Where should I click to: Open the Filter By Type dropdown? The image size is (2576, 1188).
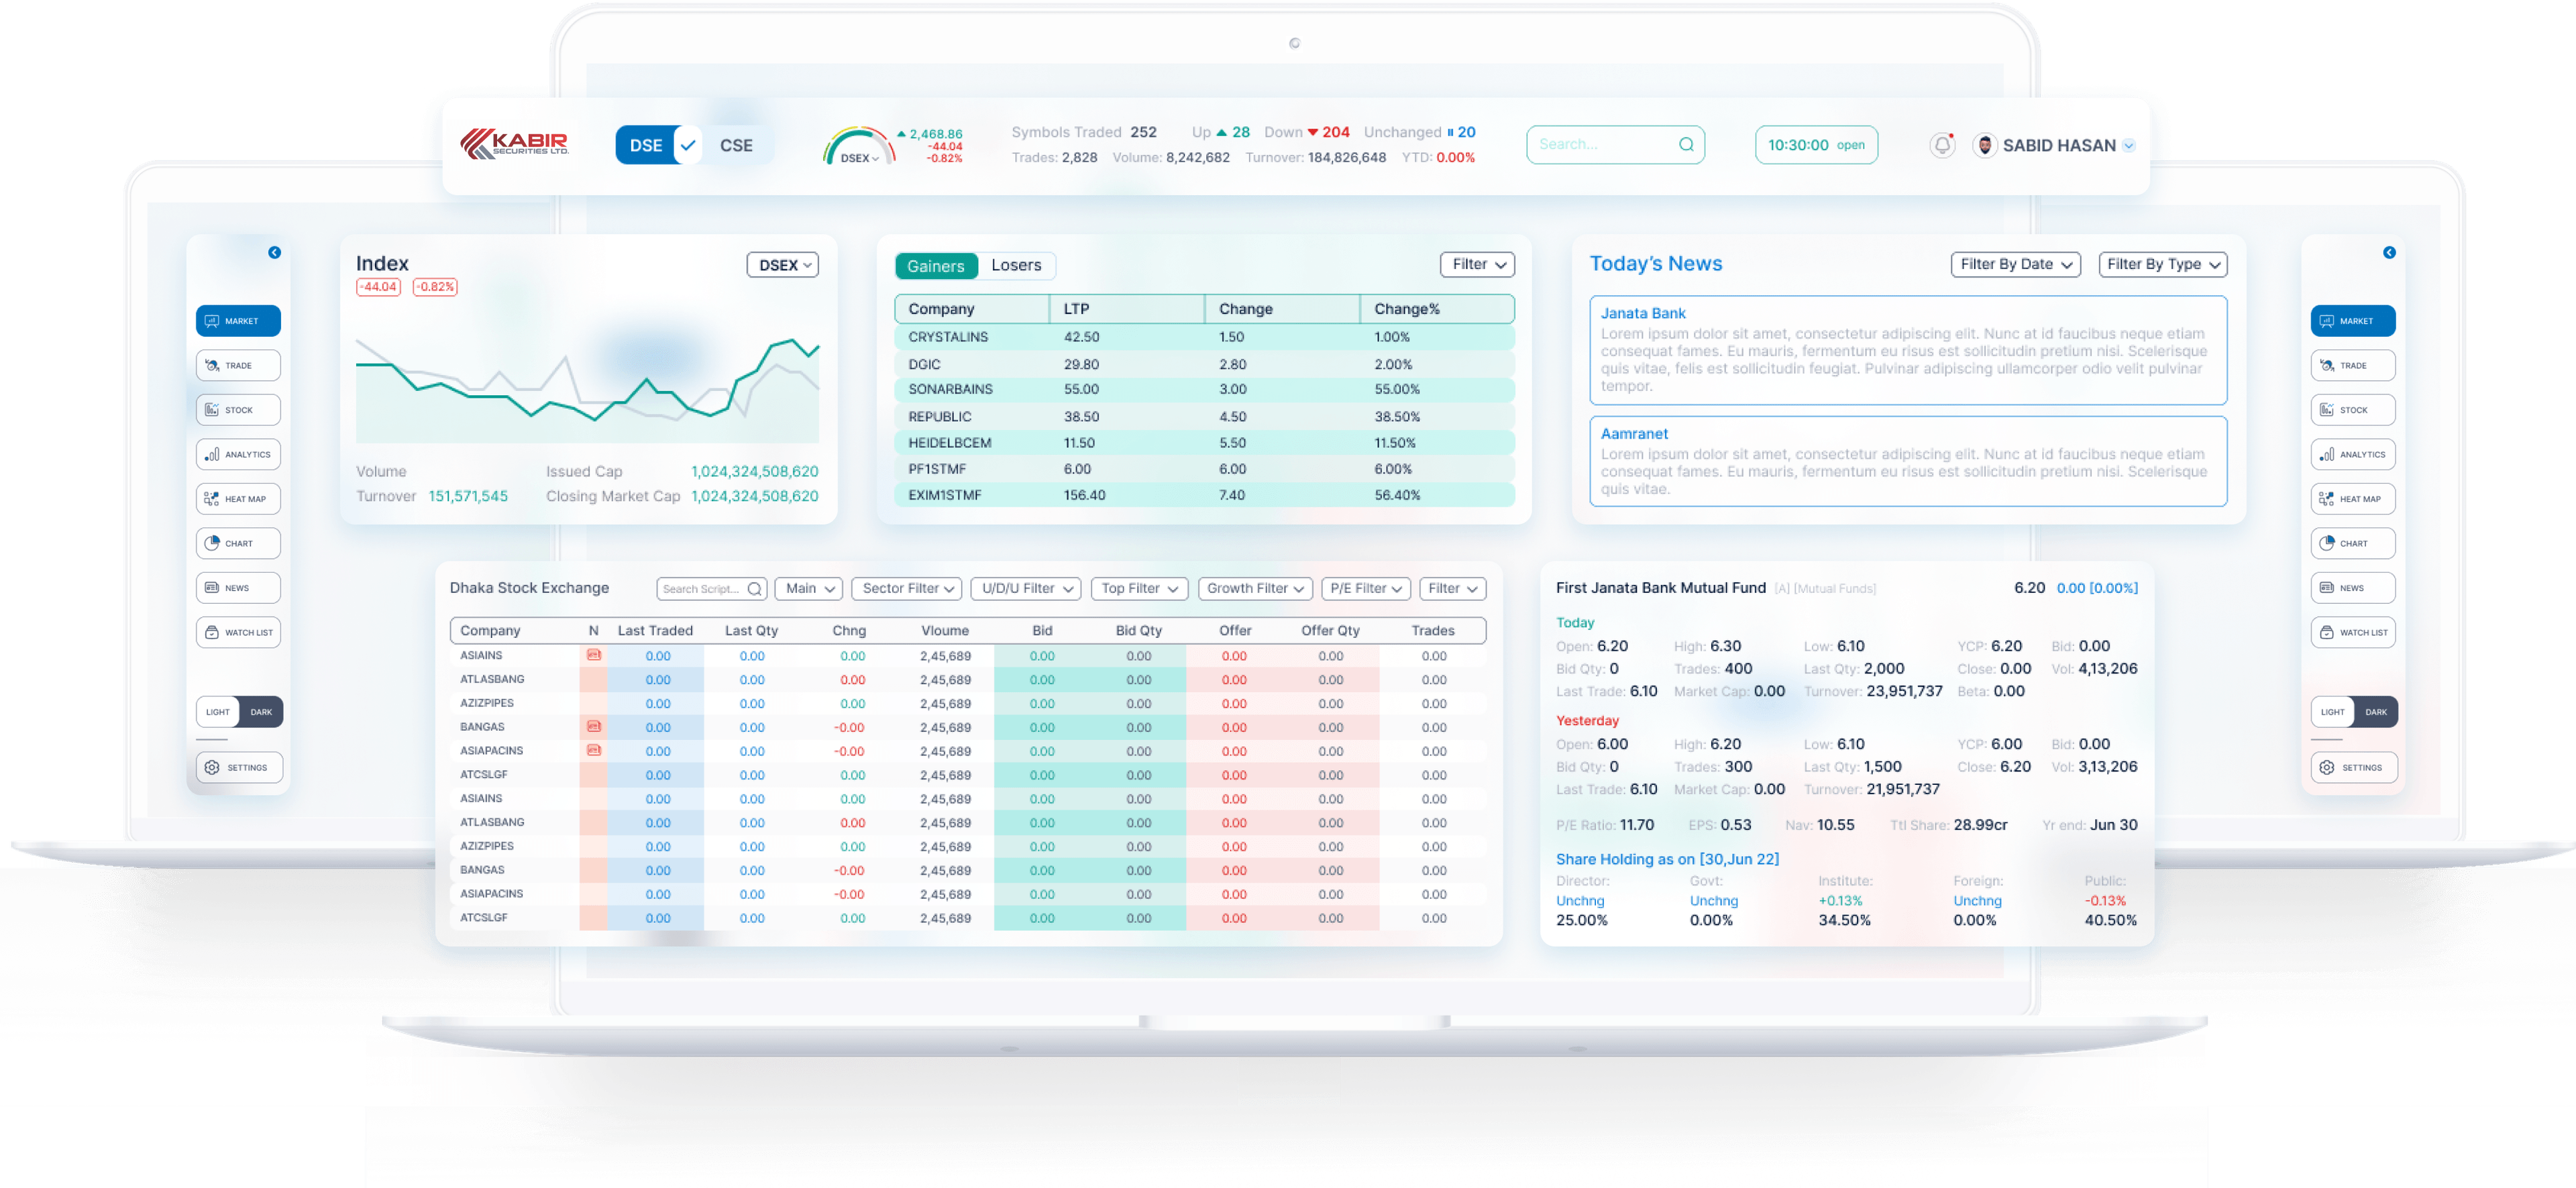point(2162,264)
